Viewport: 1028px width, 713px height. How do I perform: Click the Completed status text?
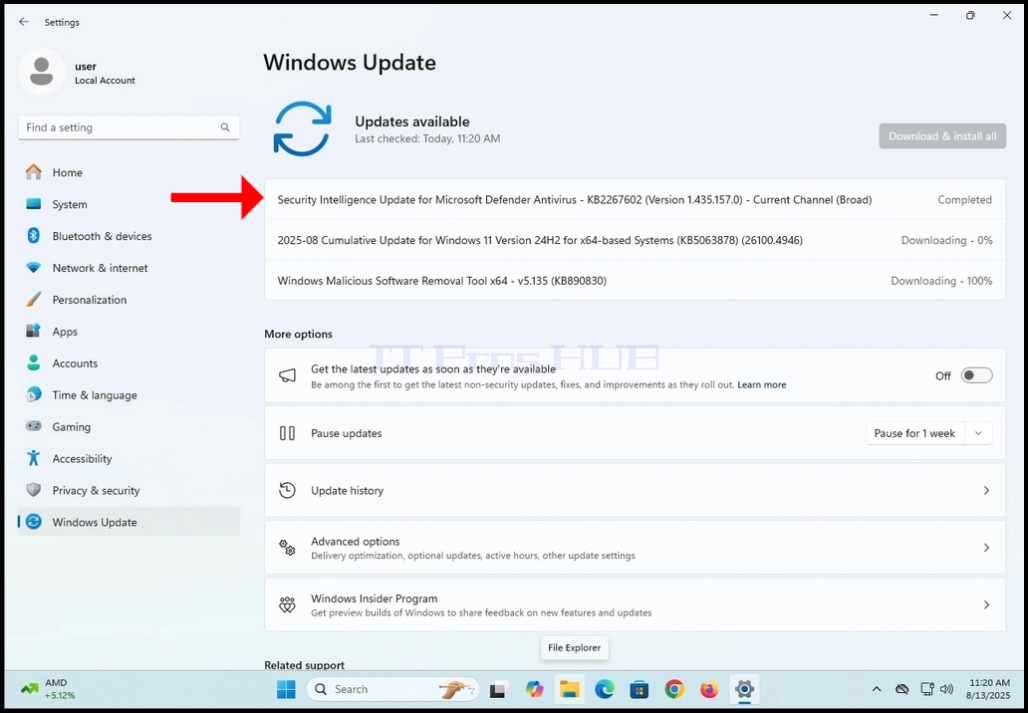coord(964,200)
